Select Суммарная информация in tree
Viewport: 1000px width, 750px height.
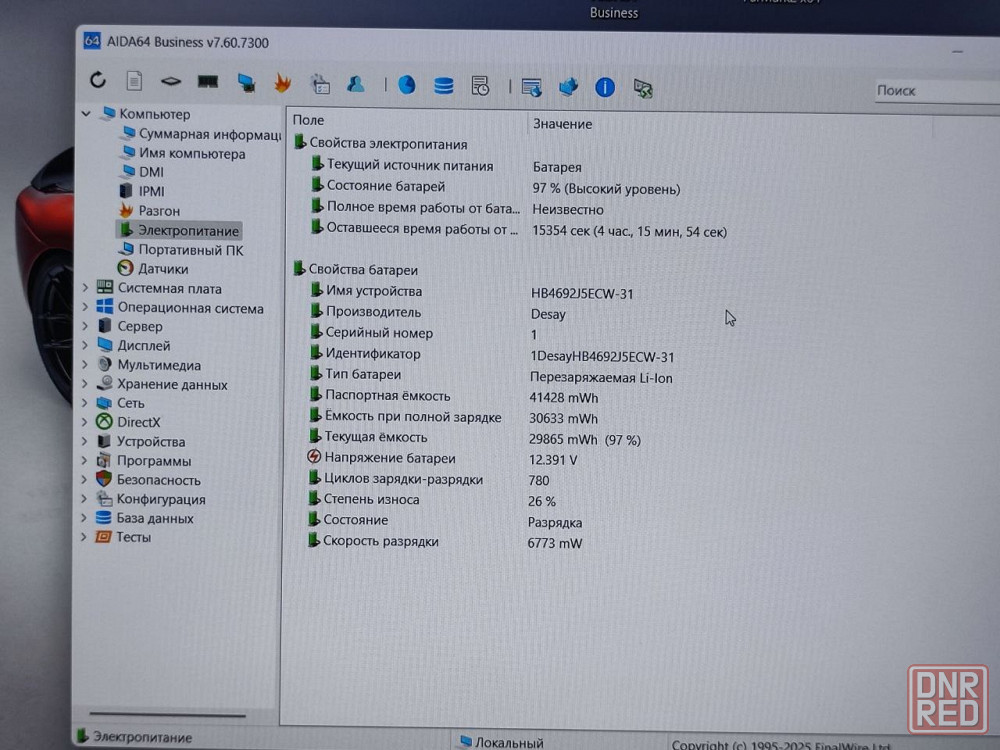202,134
